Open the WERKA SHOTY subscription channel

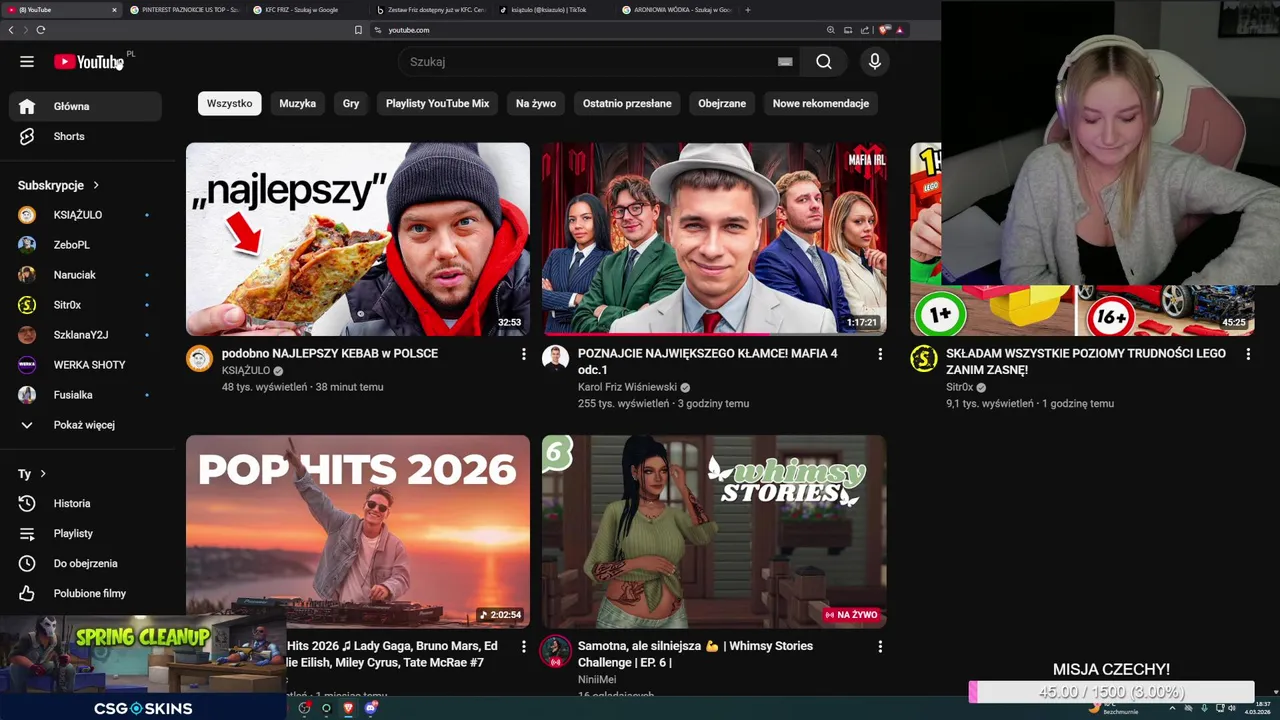pyautogui.click(x=85, y=365)
